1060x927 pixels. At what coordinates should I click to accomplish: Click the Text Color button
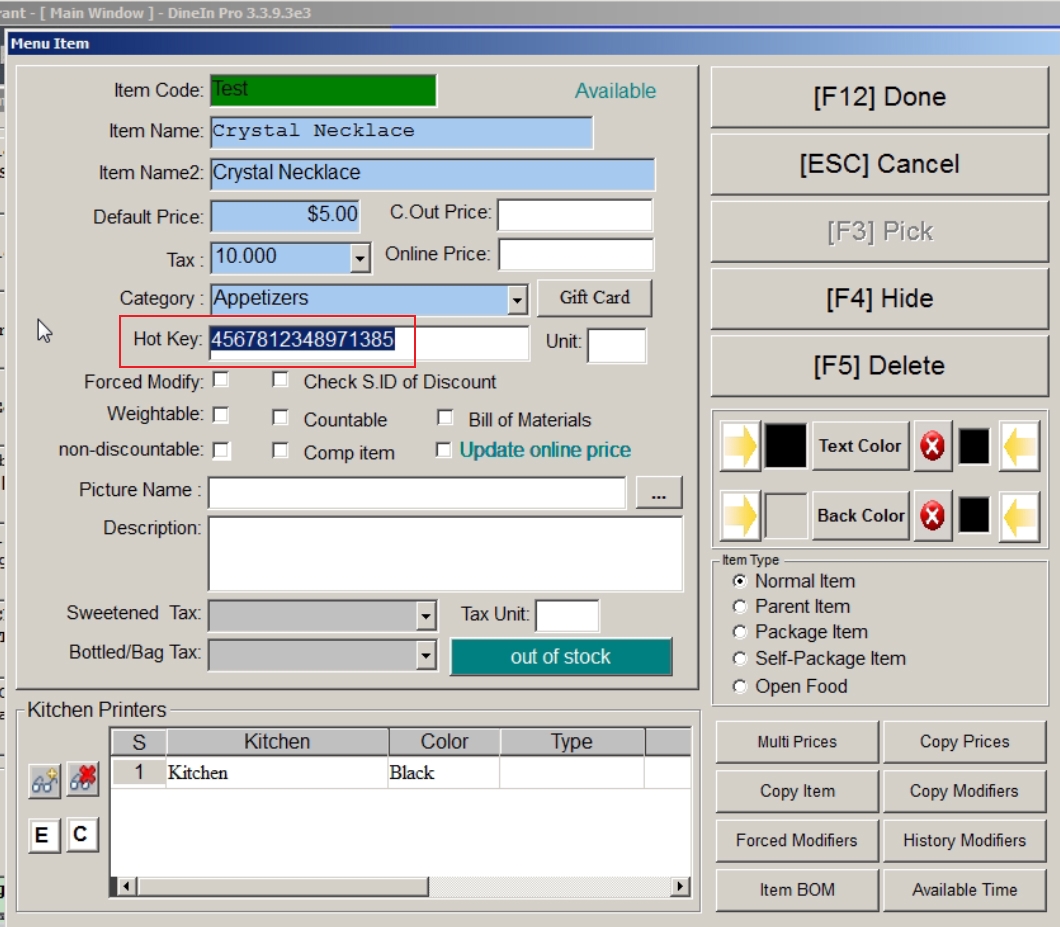(860, 446)
